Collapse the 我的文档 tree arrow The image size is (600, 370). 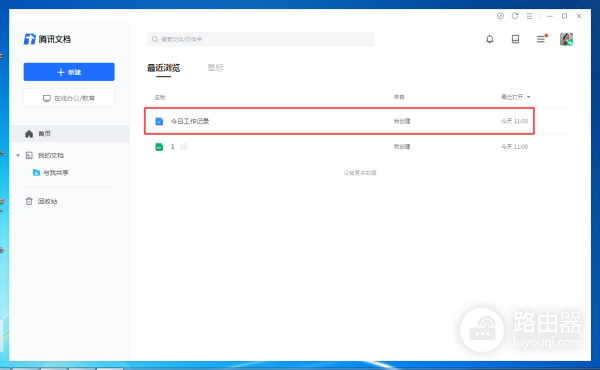coord(18,155)
